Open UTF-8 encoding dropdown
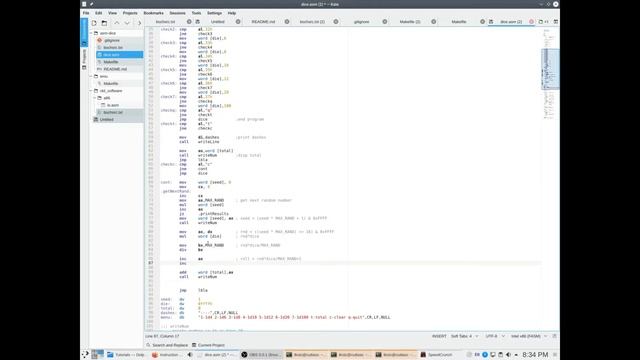The height and width of the screenshot is (360, 640). [495, 336]
